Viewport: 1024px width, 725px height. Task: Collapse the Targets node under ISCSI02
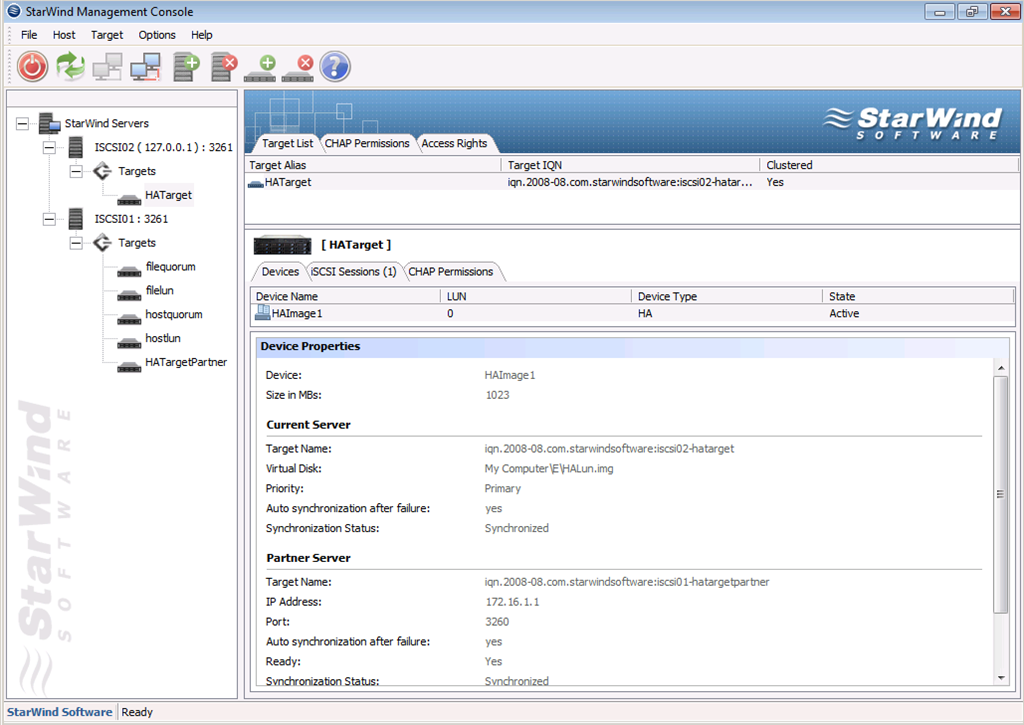coord(76,171)
